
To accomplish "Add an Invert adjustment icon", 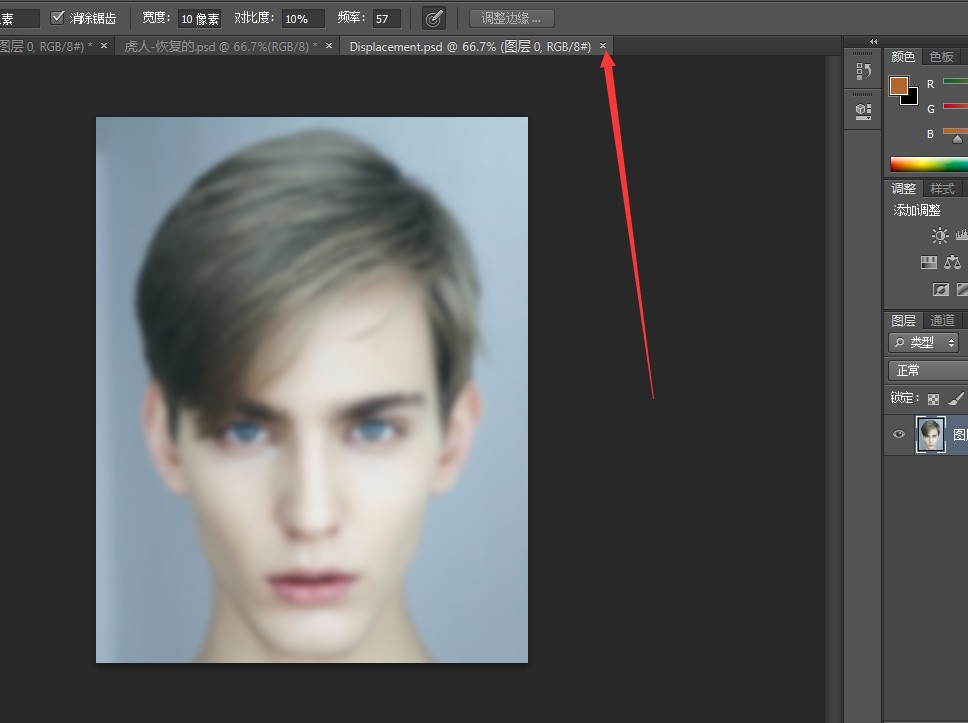I will (940, 290).
